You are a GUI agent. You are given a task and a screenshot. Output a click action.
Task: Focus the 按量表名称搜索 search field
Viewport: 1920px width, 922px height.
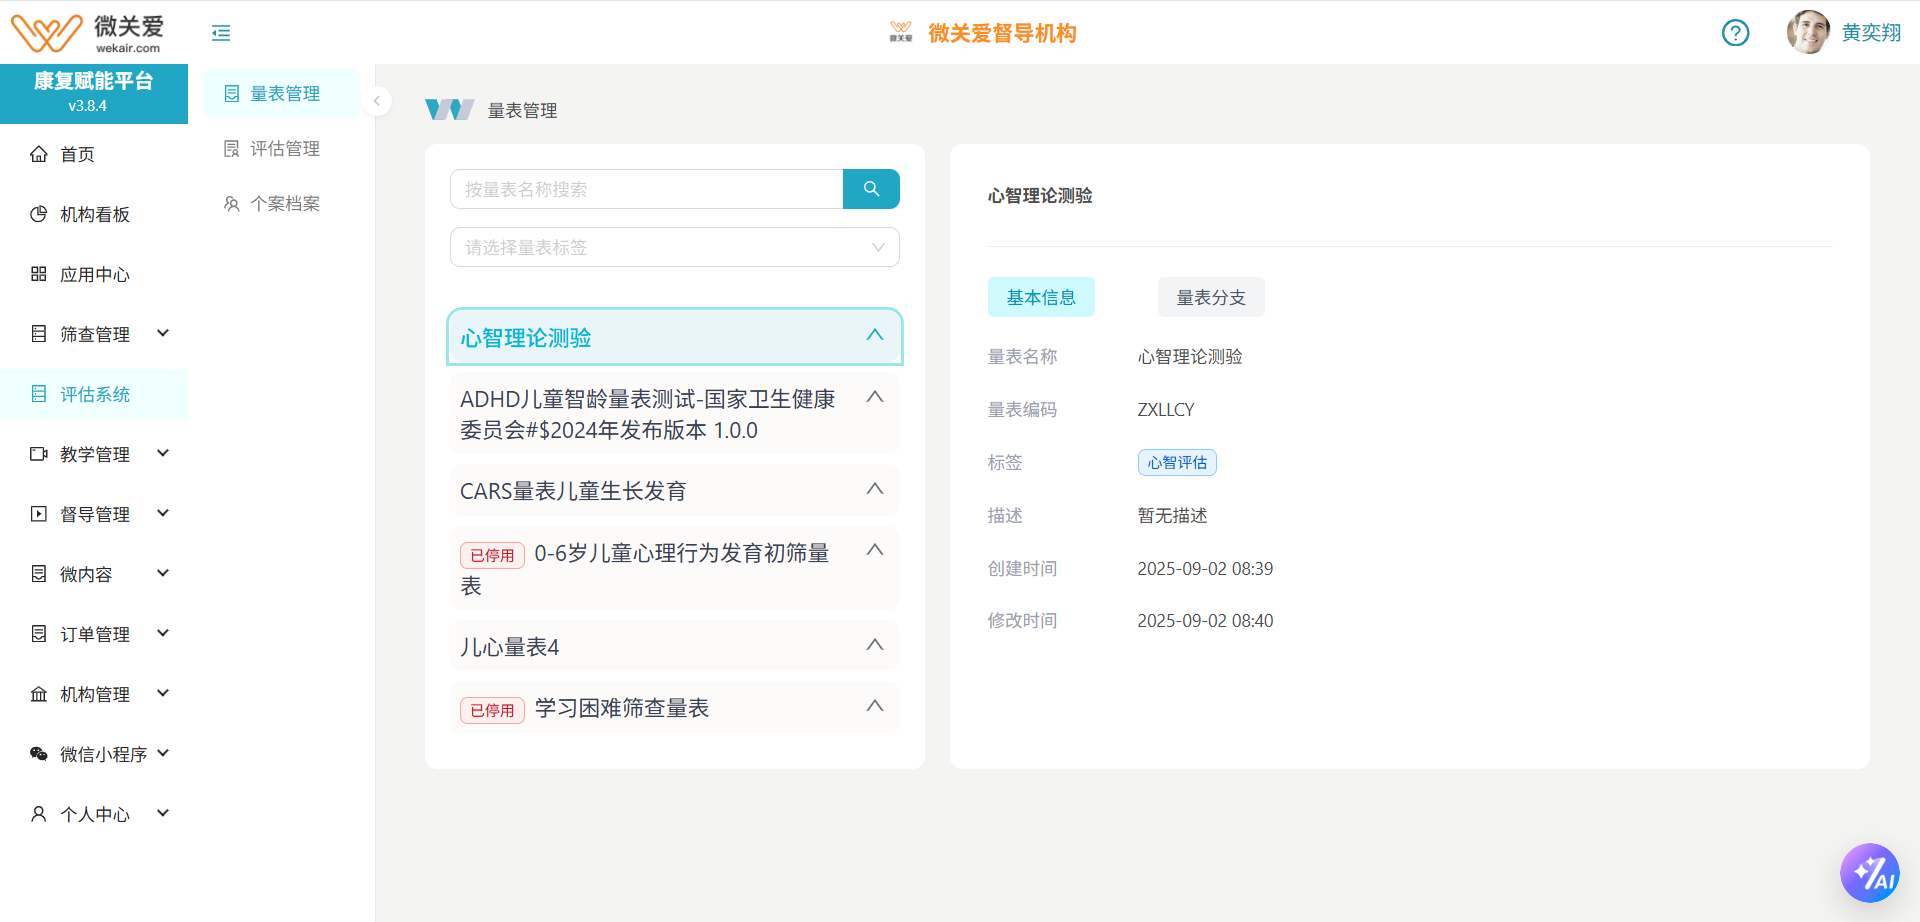click(646, 189)
